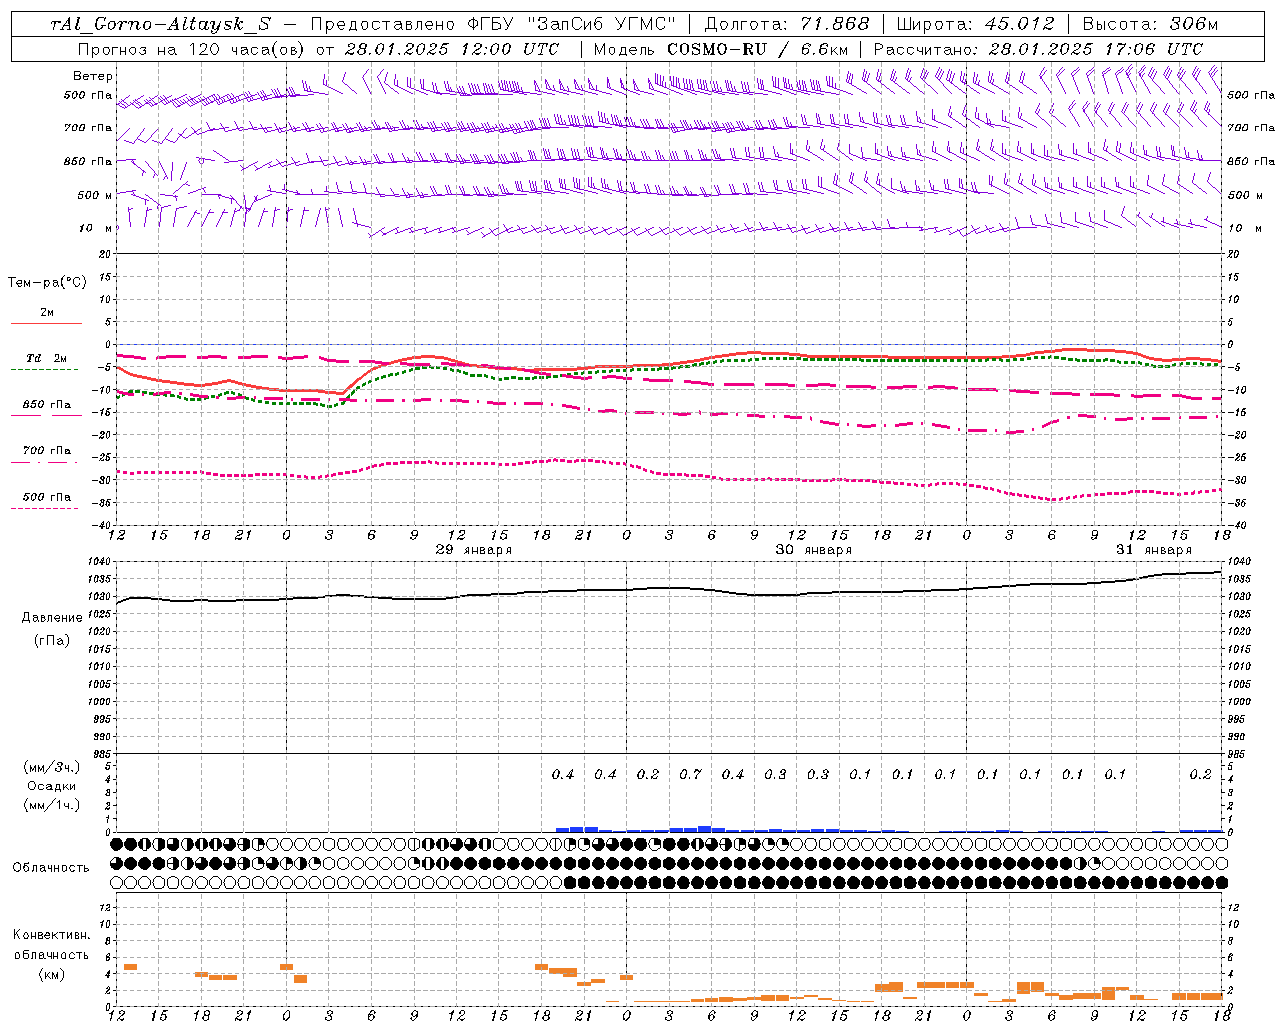This screenshot has height=1024, width=1280.
Task: Click the (гПа) unit label under Давление
Action: [52, 640]
